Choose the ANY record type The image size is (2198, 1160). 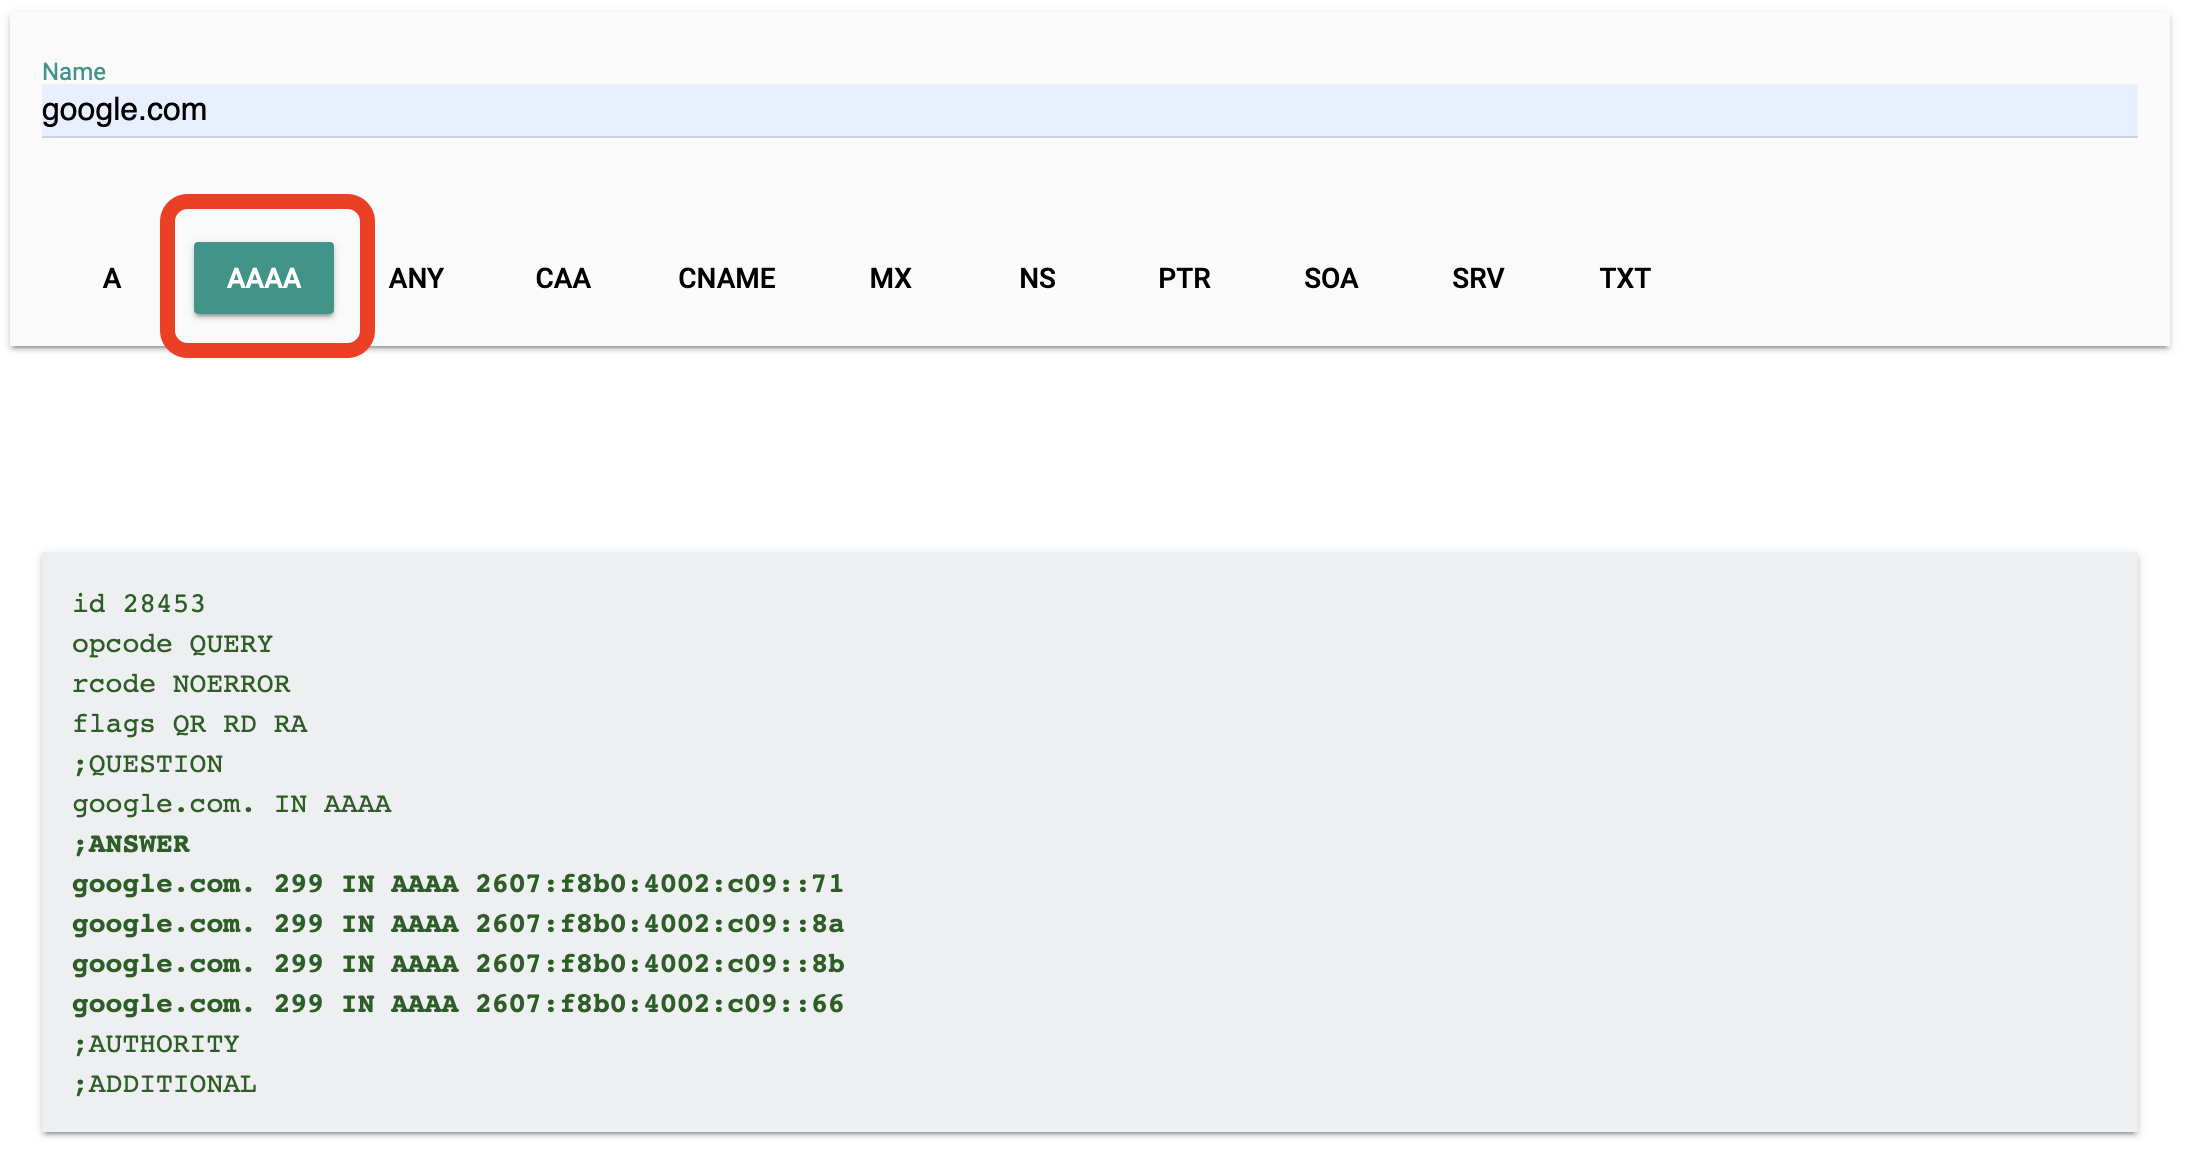coord(416,278)
